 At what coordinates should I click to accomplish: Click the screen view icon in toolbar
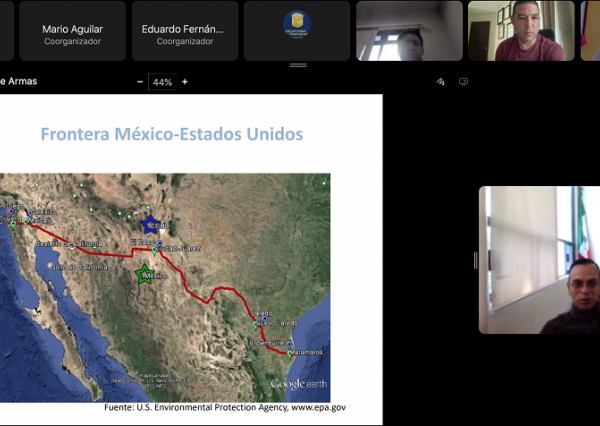pyautogui.click(x=463, y=81)
